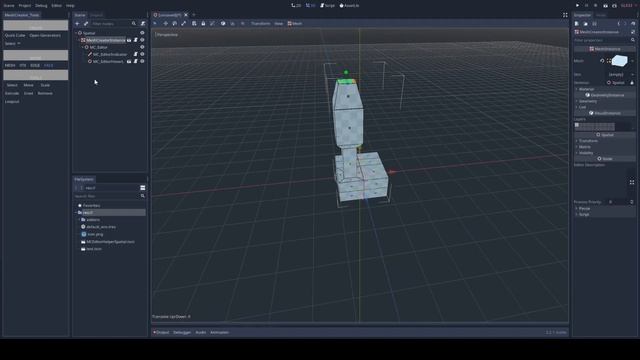Click the Loopcut button
The width and height of the screenshot is (640, 360).
[12, 102]
